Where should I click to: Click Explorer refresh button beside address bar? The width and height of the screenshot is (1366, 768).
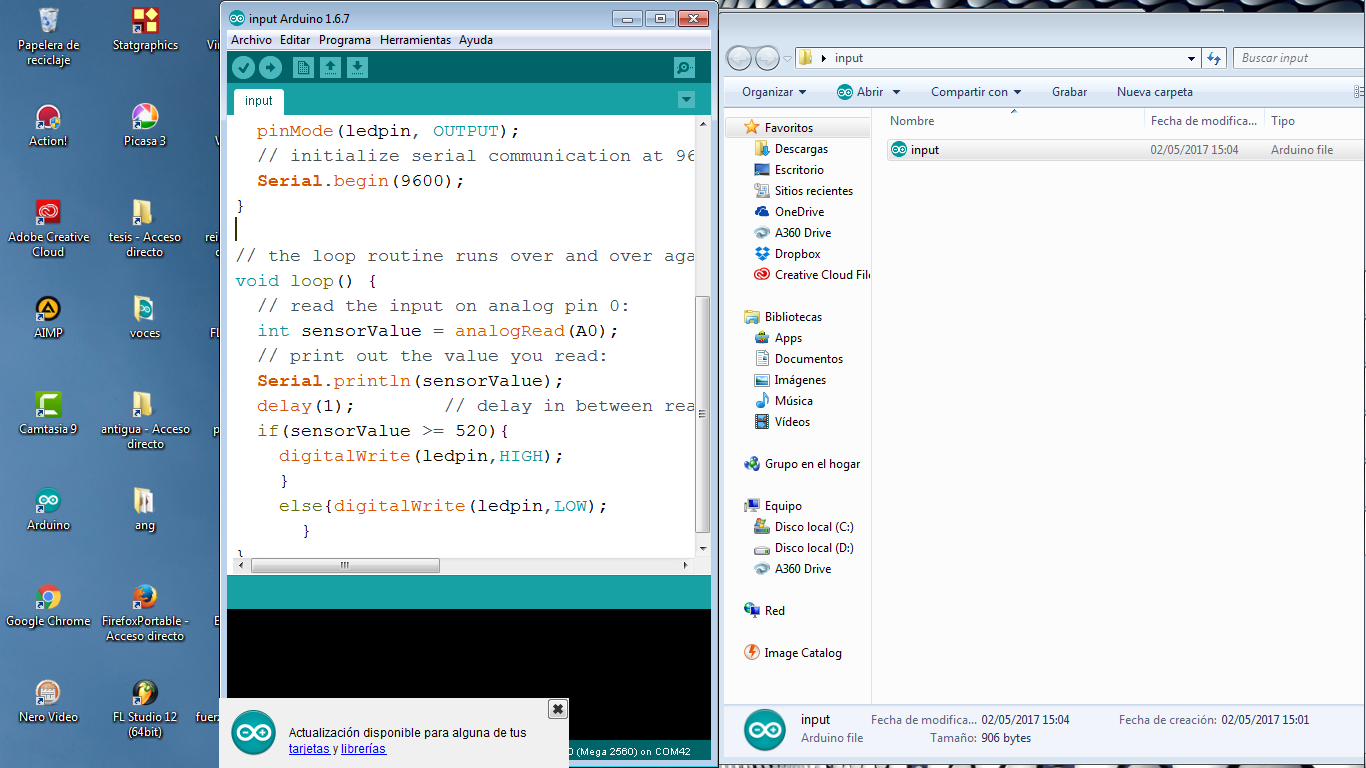[1214, 58]
